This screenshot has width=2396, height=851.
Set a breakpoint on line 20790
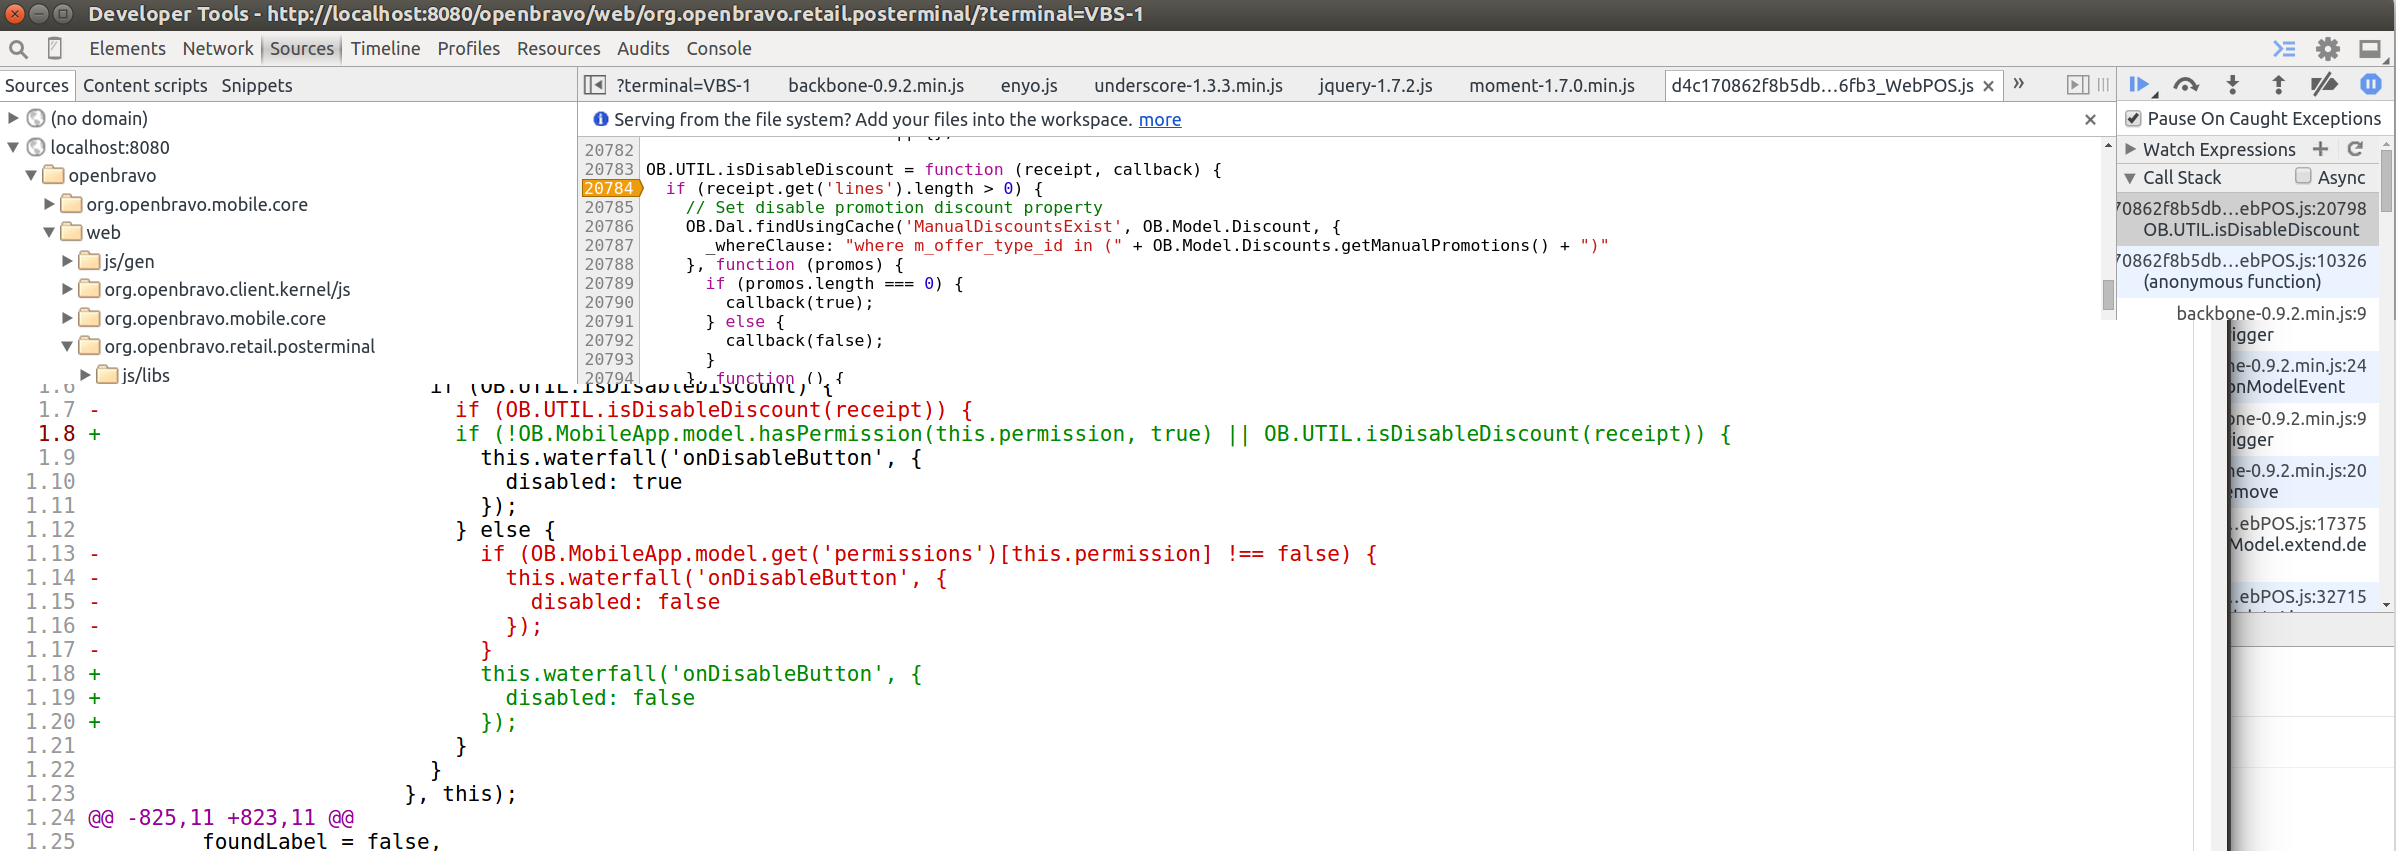(609, 302)
